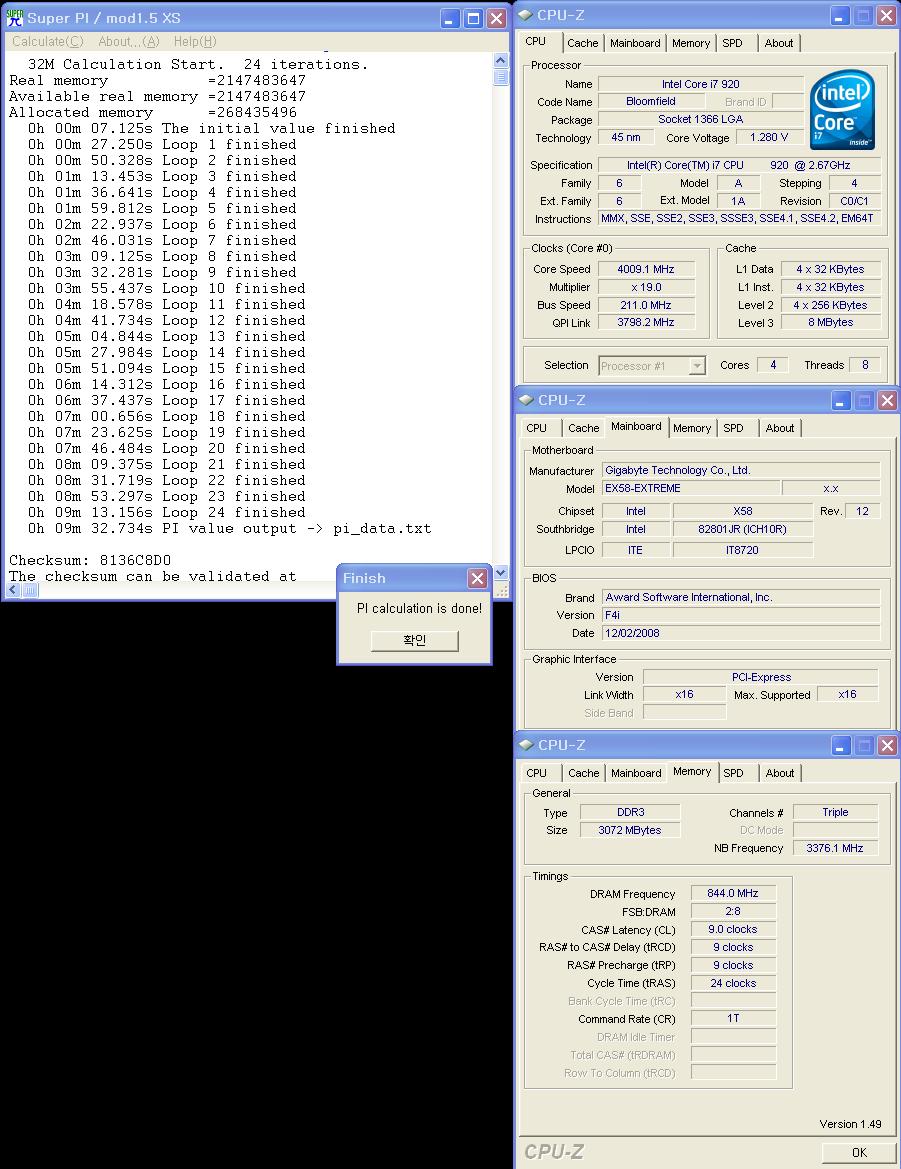Click the CPU-Z icon in the Memory window title bar
Screen dimensions: 901x1169
click(526, 745)
